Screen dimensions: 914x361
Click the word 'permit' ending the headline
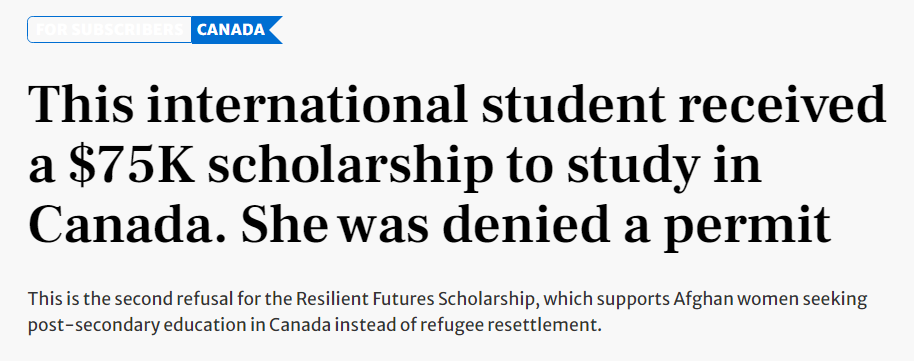click(747, 227)
